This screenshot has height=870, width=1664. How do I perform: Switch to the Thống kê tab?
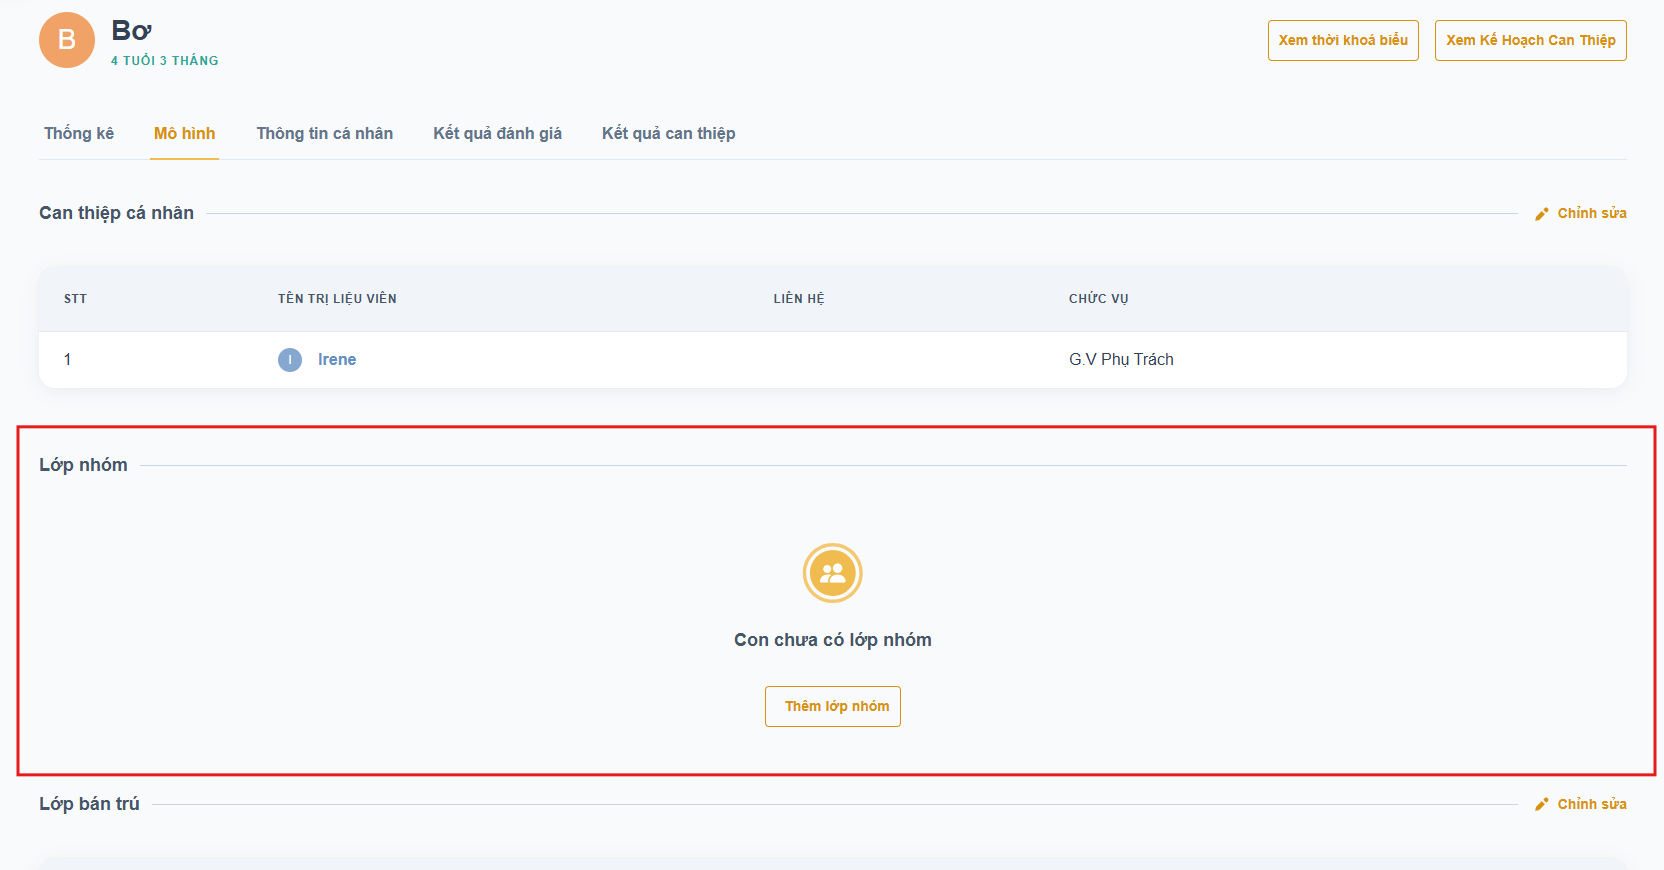79,134
